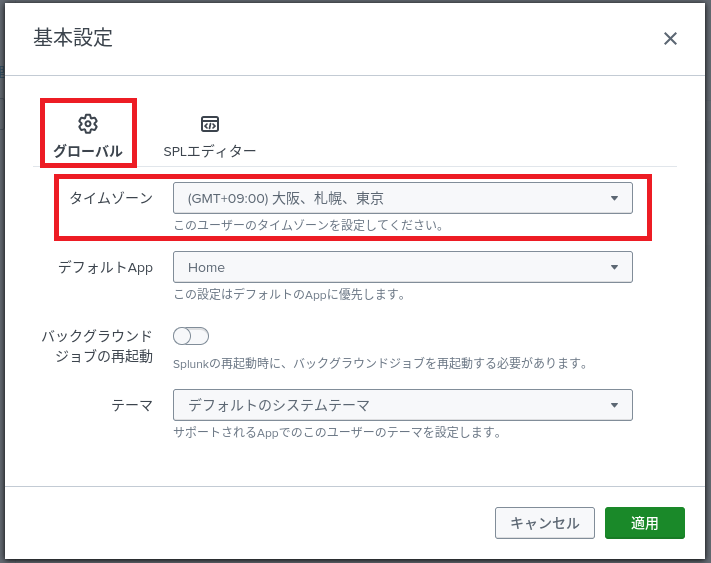Click the 基本設定 dialog title
The image size is (711, 563).
[x=73, y=38]
